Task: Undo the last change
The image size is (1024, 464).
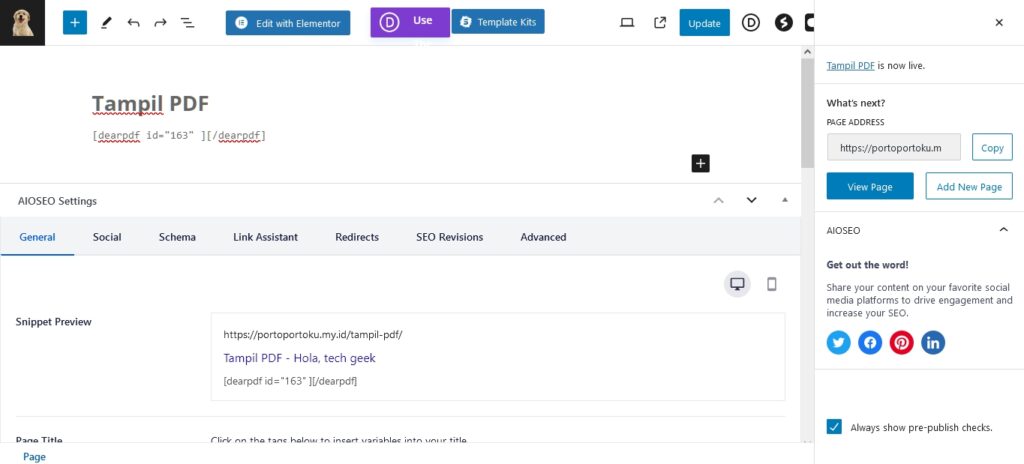Action: [x=133, y=23]
